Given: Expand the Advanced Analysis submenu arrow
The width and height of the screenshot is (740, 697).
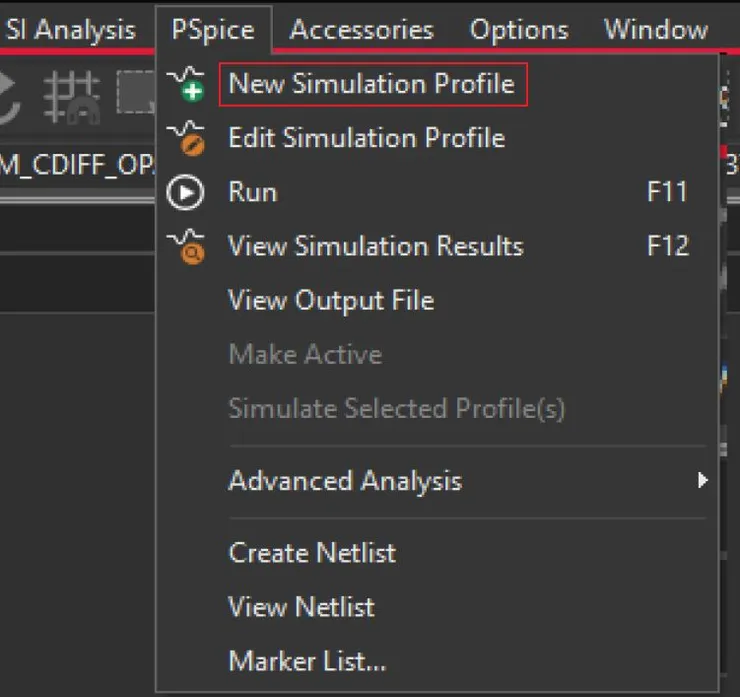Looking at the screenshot, I should click(702, 481).
